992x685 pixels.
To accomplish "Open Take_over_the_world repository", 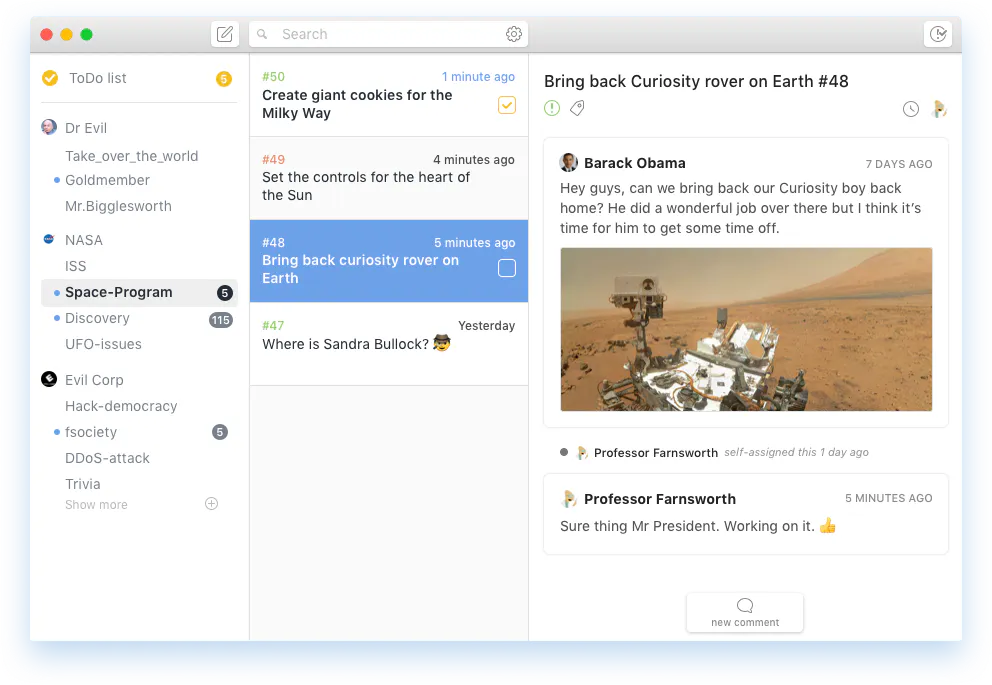I will [132, 156].
